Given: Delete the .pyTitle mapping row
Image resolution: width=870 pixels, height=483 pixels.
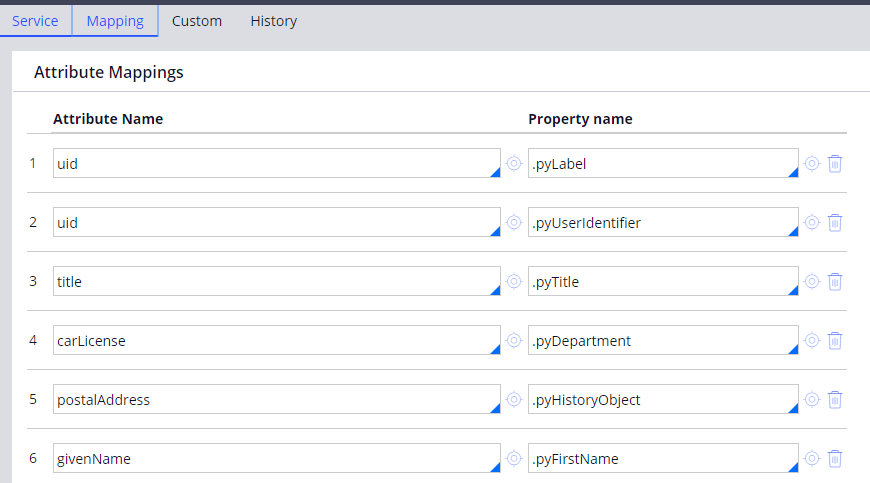Looking at the screenshot, I should (835, 282).
